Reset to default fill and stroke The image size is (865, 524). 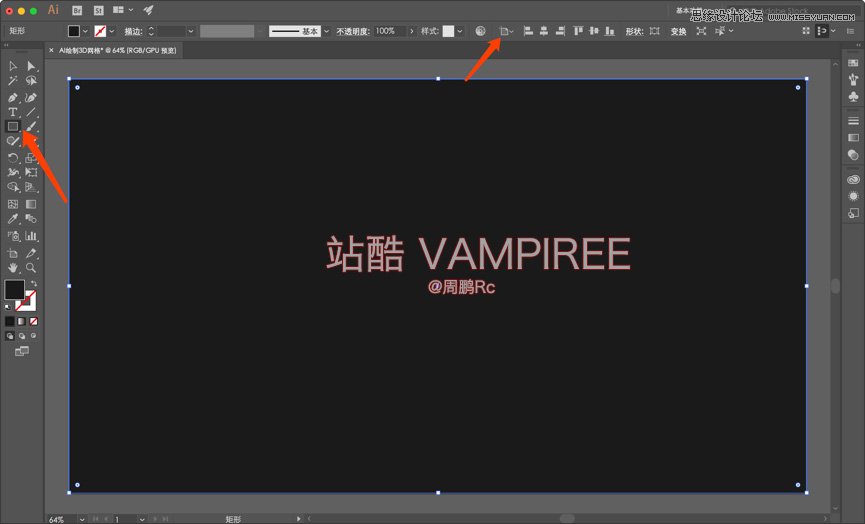click(8, 307)
